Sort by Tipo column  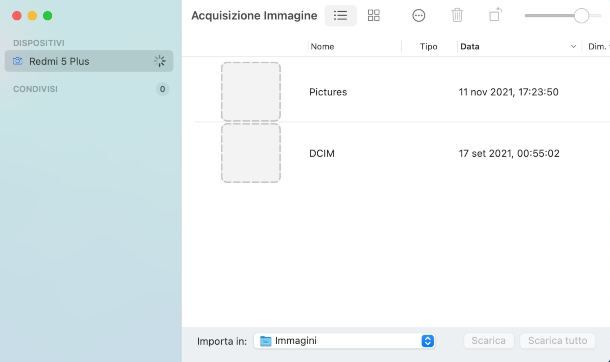pos(429,47)
